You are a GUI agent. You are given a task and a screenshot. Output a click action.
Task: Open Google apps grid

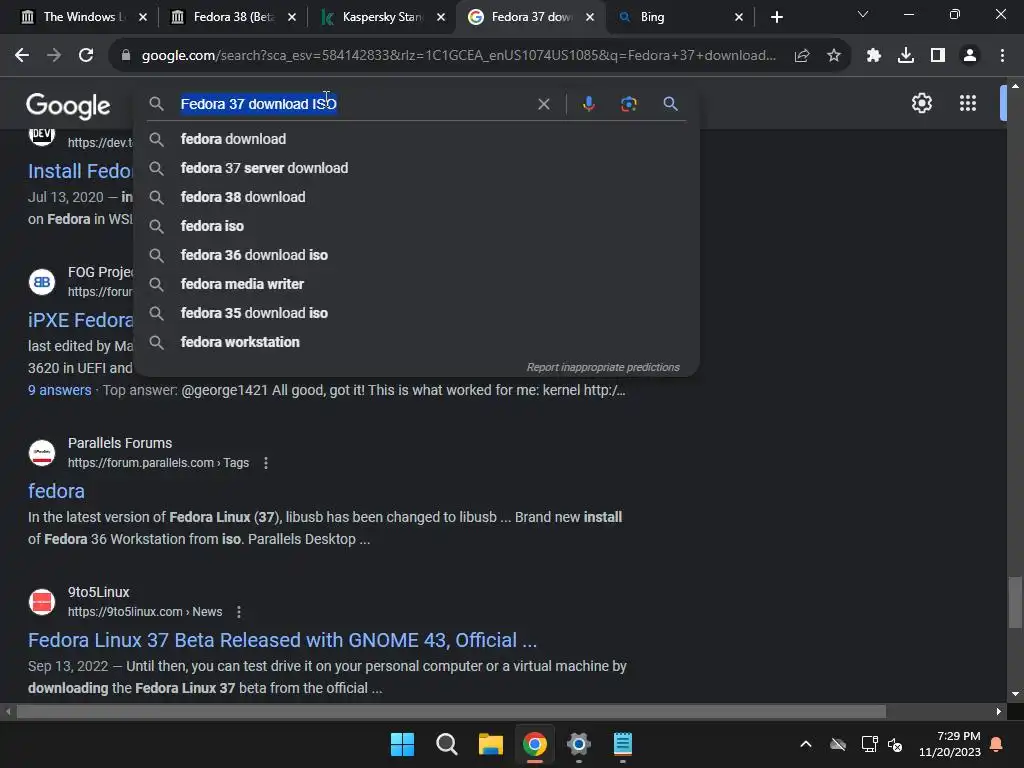(967, 103)
